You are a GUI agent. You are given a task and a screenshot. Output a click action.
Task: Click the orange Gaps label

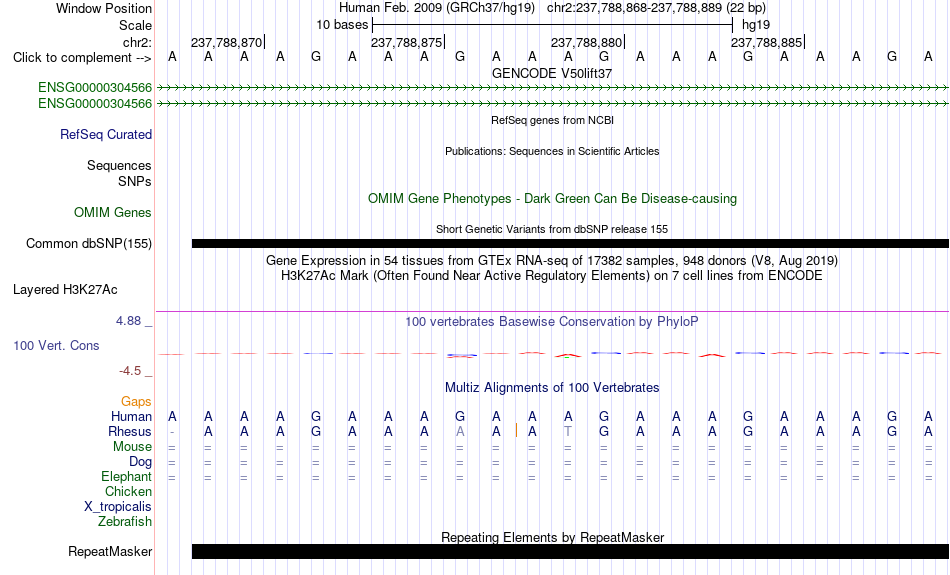click(x=136, y=402)
